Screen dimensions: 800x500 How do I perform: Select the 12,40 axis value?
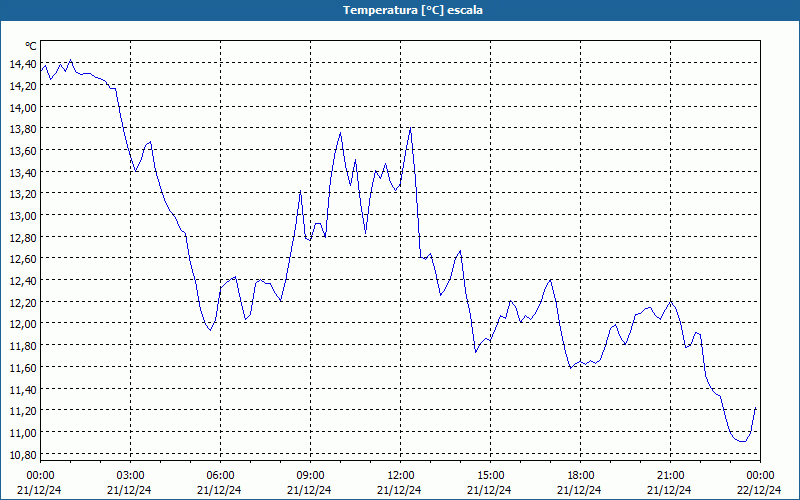point(23,281)
